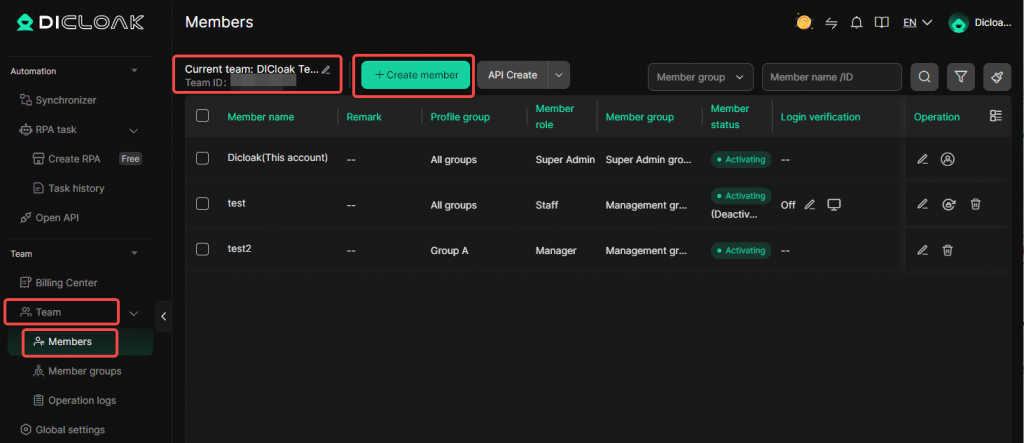
Task: Open Operation logs
Action: tap(74, 400)
